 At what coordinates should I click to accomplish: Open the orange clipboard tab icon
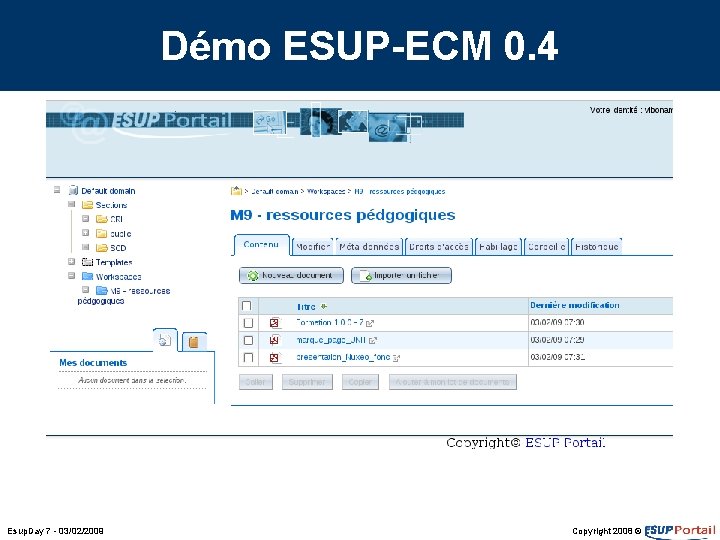pos(194,342)
